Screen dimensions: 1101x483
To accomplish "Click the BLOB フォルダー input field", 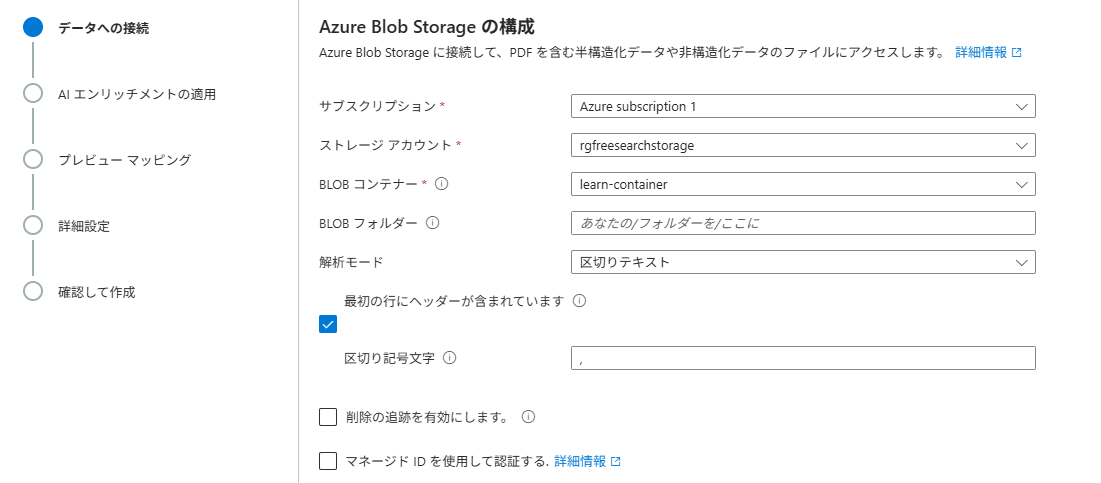I will (802, 223).
